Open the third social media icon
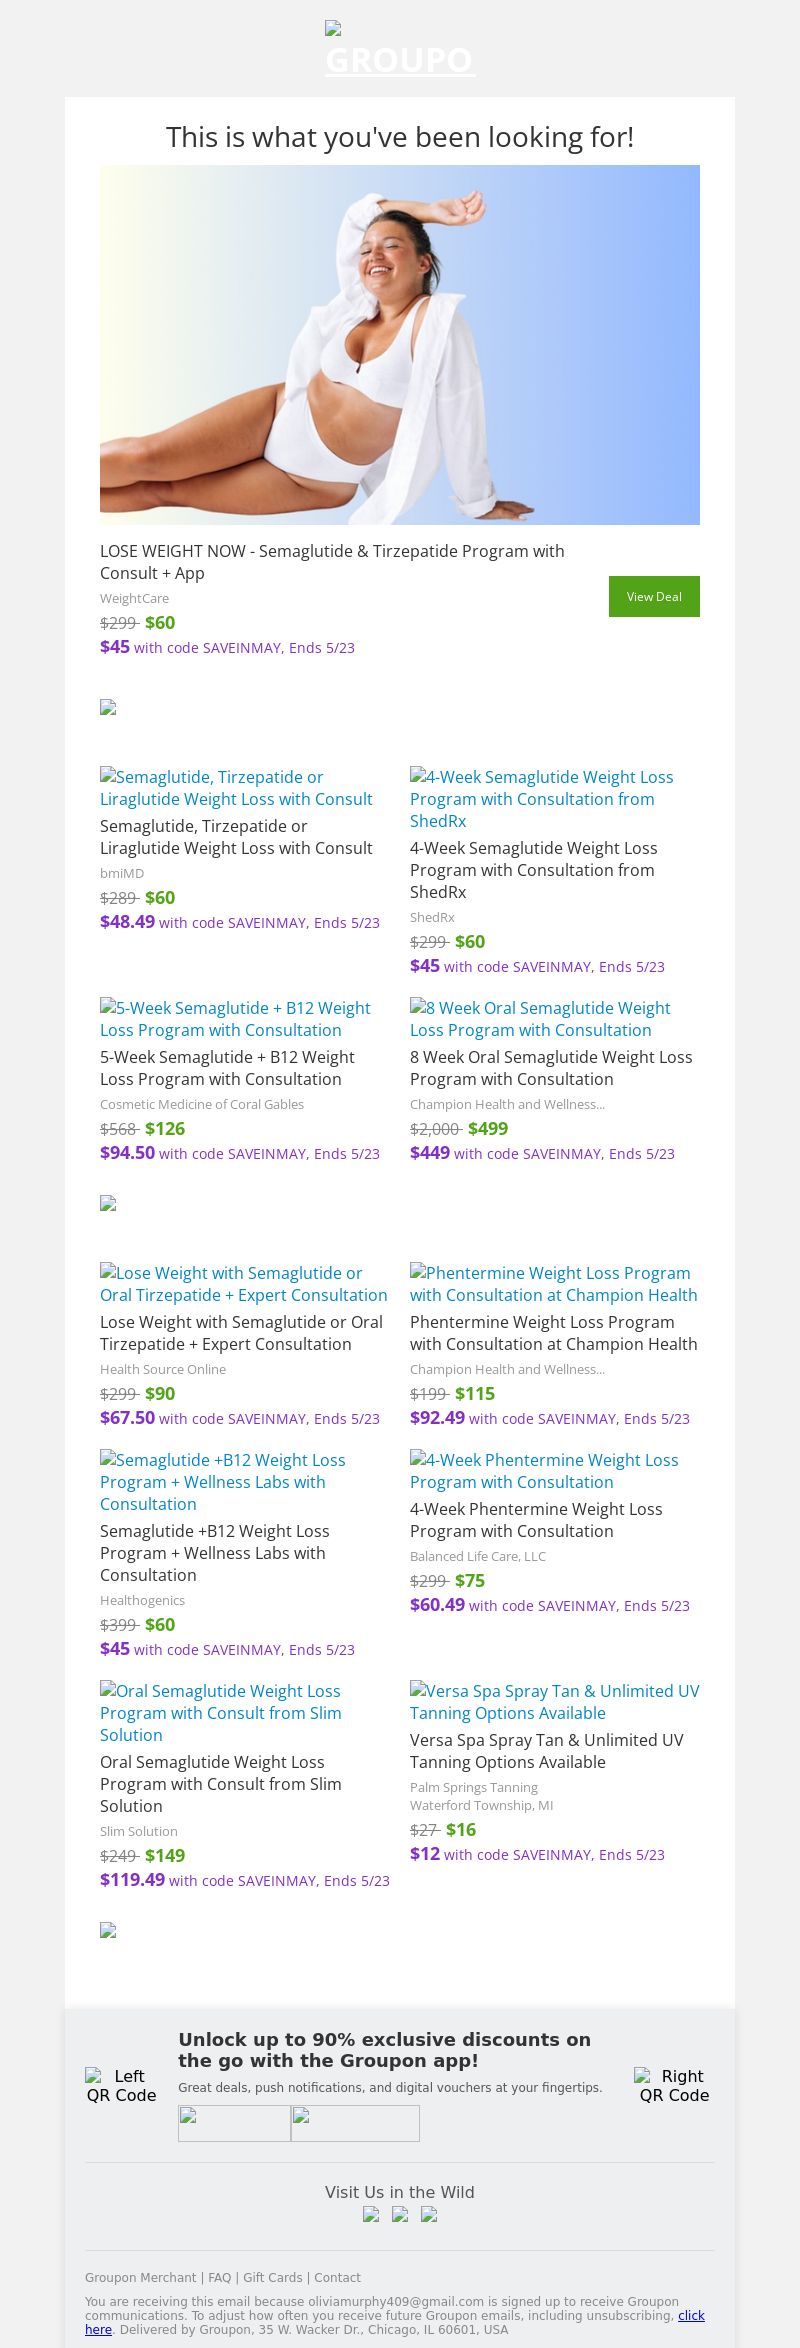The width and height of the screenshot is (800, 2348). tap(429, 2214)
